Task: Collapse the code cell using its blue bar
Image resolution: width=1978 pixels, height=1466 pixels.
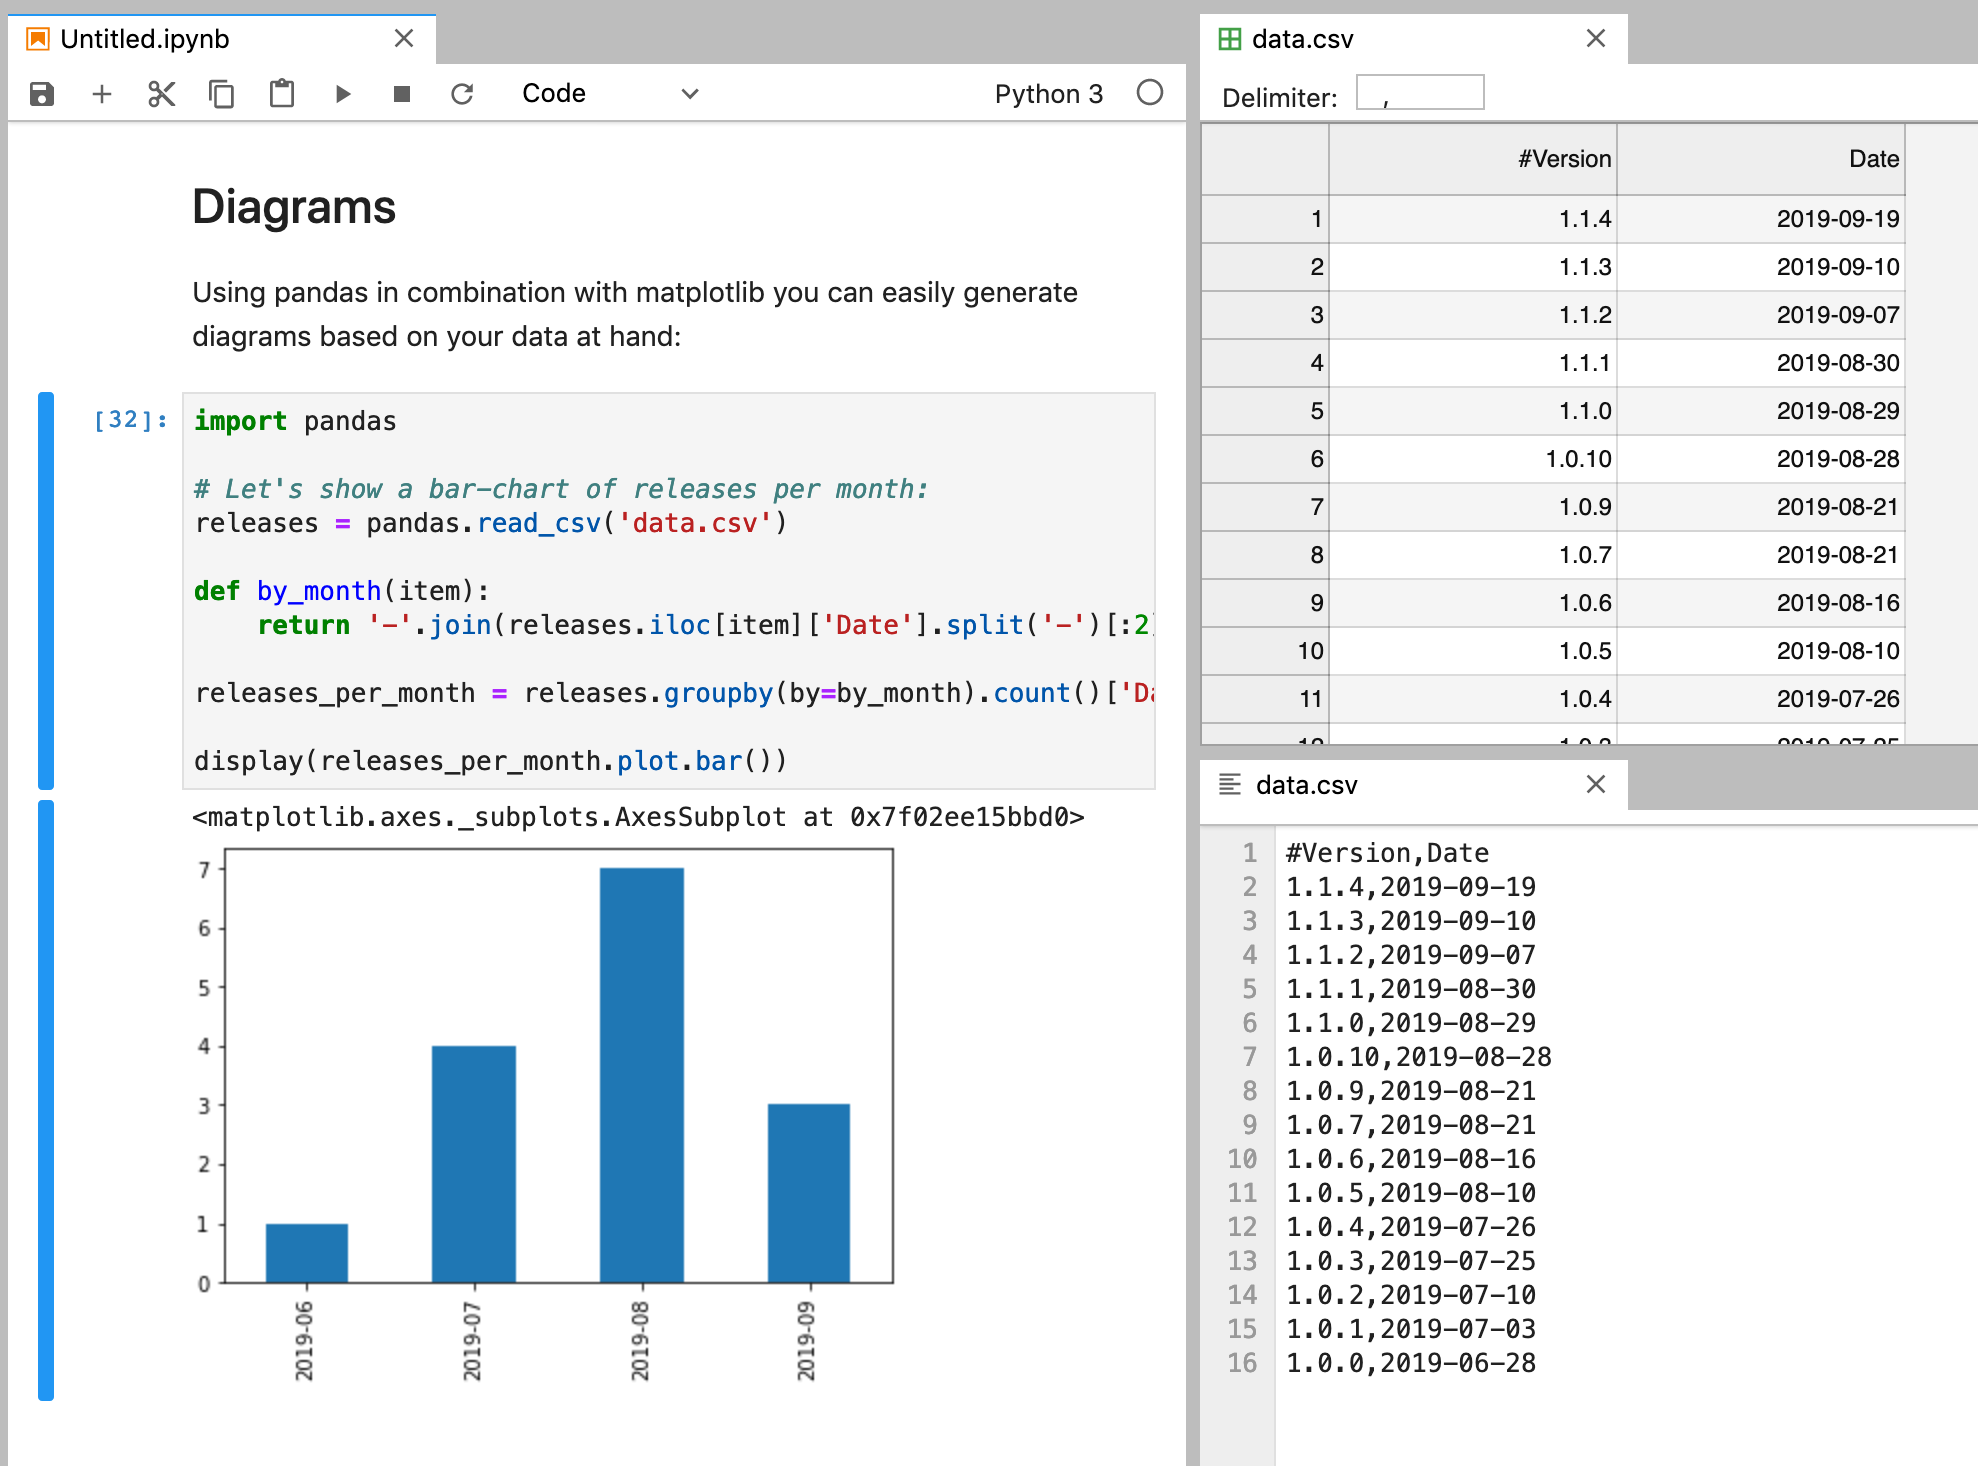Action: [x=46, y=591]
